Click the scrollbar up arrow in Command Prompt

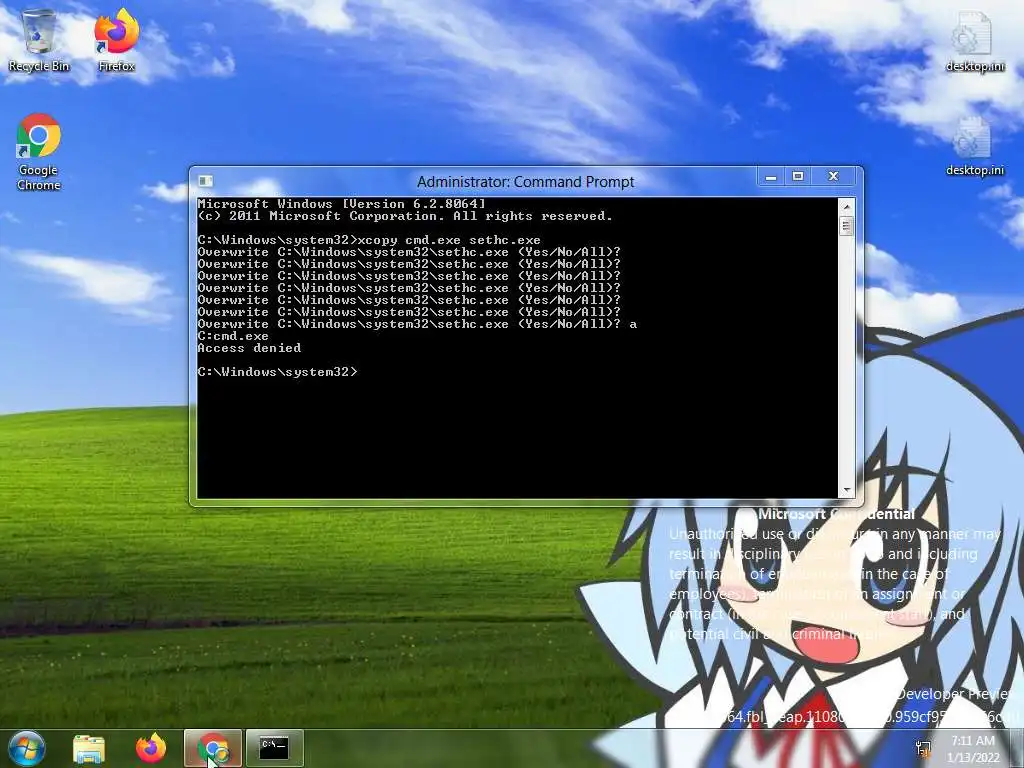point(846,206)
